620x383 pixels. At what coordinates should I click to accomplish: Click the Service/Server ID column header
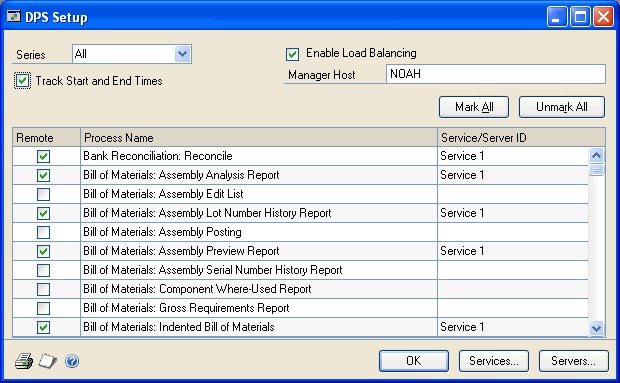[521, 138]
